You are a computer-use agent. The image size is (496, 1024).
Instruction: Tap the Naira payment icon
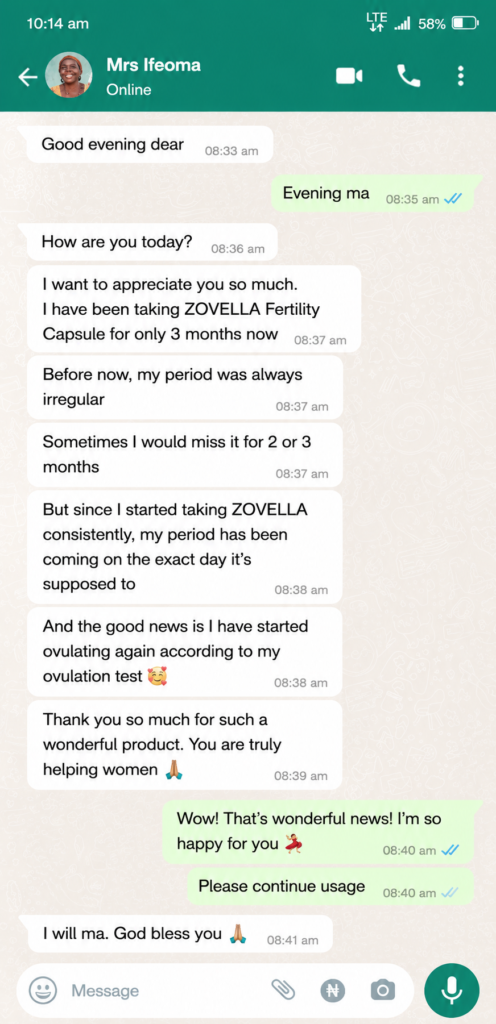[333, 991]
